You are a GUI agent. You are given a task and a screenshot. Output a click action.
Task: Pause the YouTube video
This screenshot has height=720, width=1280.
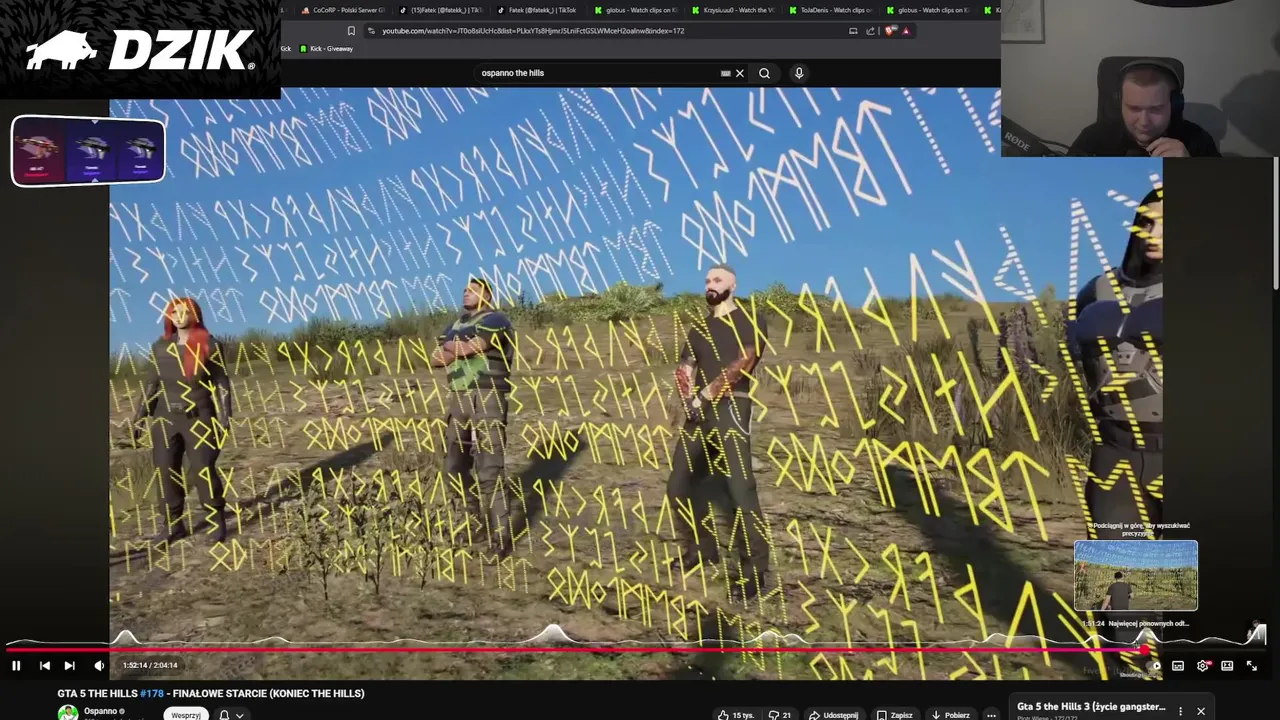pos(16,665)
